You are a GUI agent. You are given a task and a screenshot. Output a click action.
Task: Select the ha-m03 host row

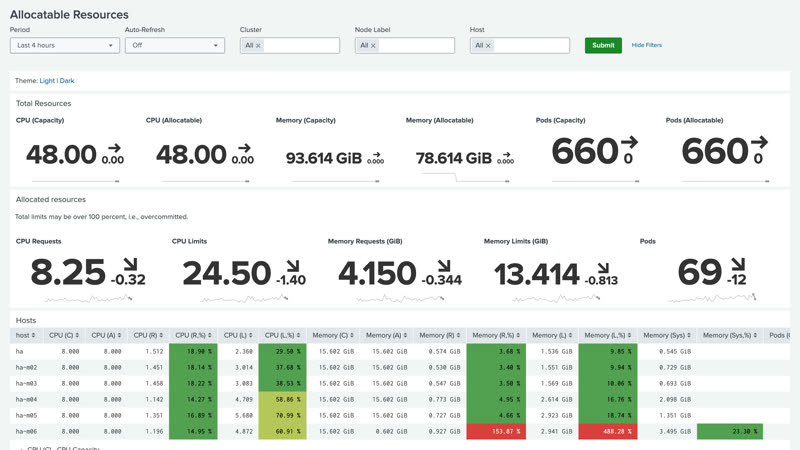399,383
